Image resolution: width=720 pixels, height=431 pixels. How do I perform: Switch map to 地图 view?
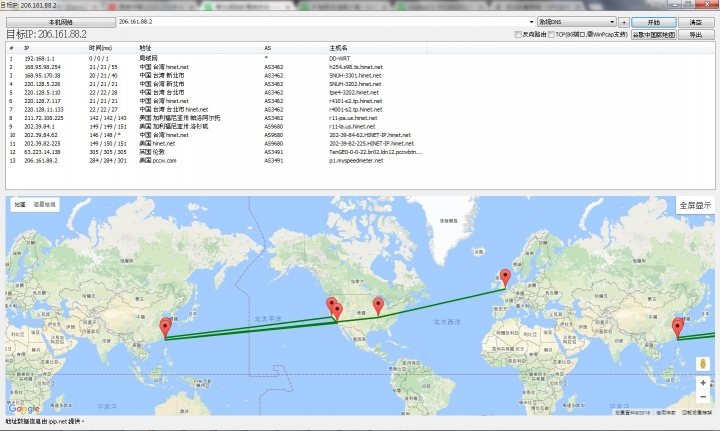click(20, 205)
